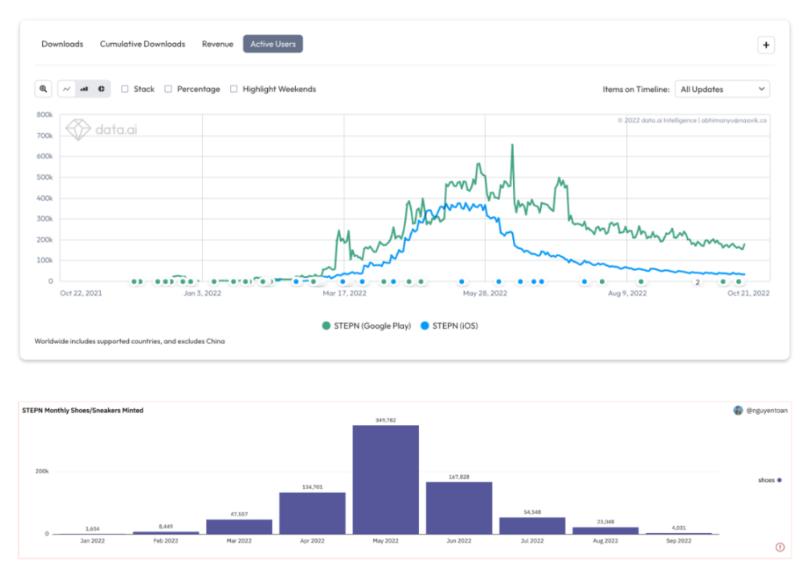Click the '4,031' value label

[679, 528]
